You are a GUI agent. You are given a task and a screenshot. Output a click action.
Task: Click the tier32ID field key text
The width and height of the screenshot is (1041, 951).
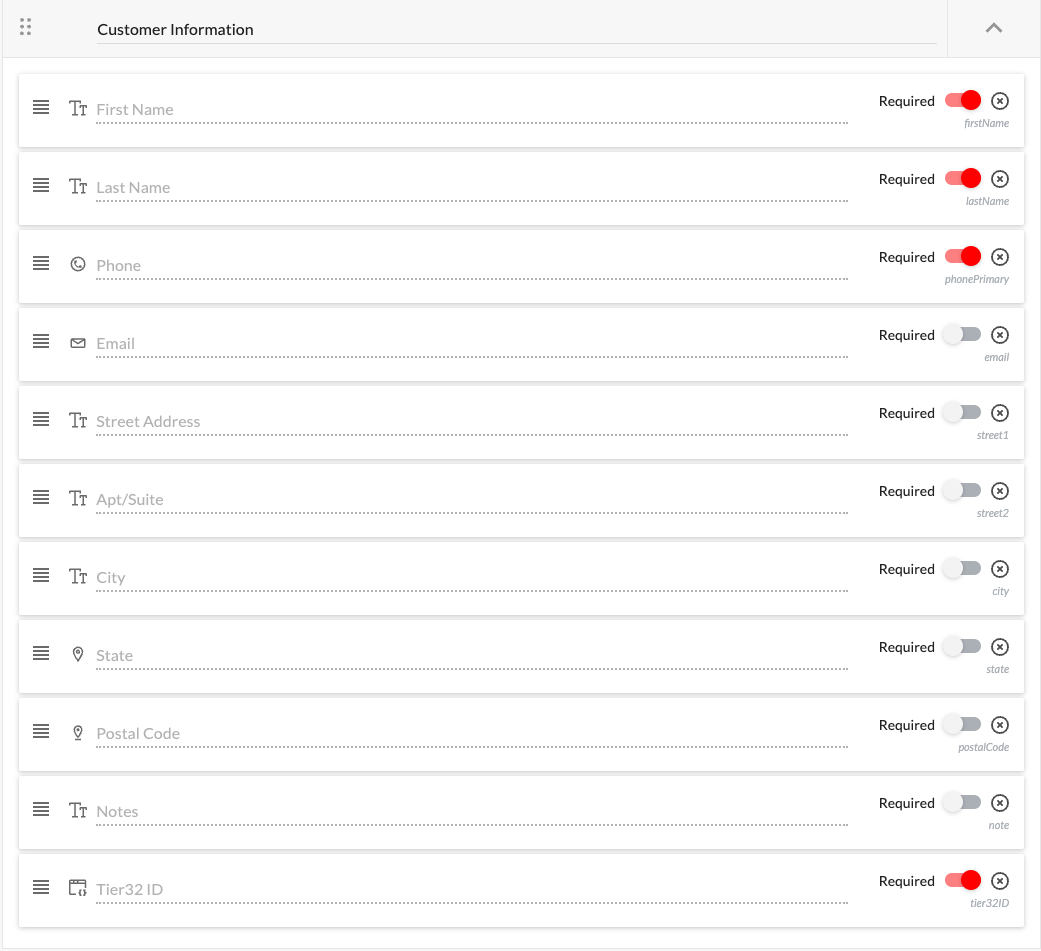(x=989, y=903)
